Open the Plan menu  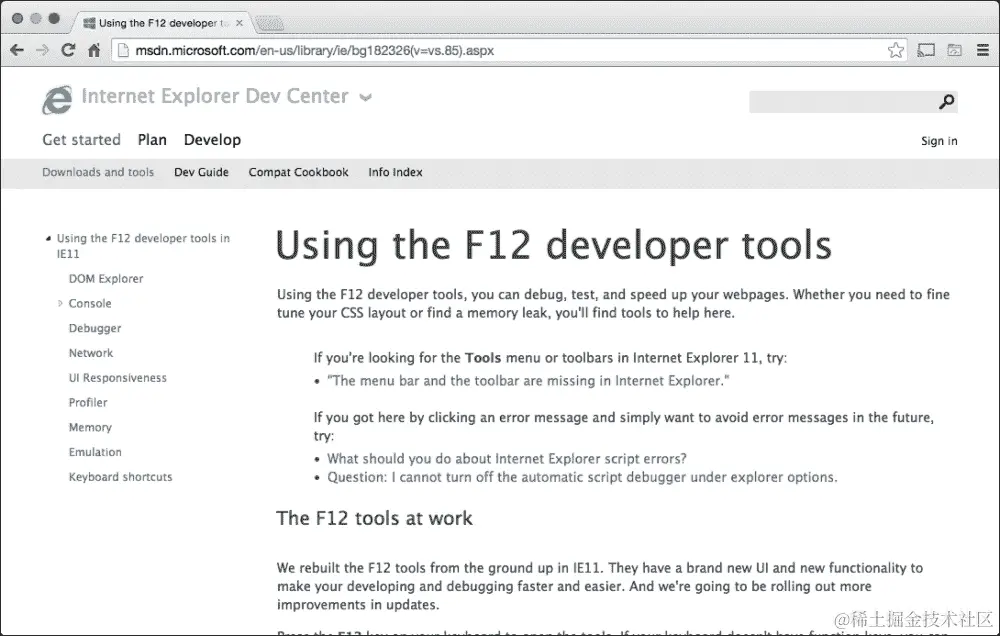[x=152, y=140]
